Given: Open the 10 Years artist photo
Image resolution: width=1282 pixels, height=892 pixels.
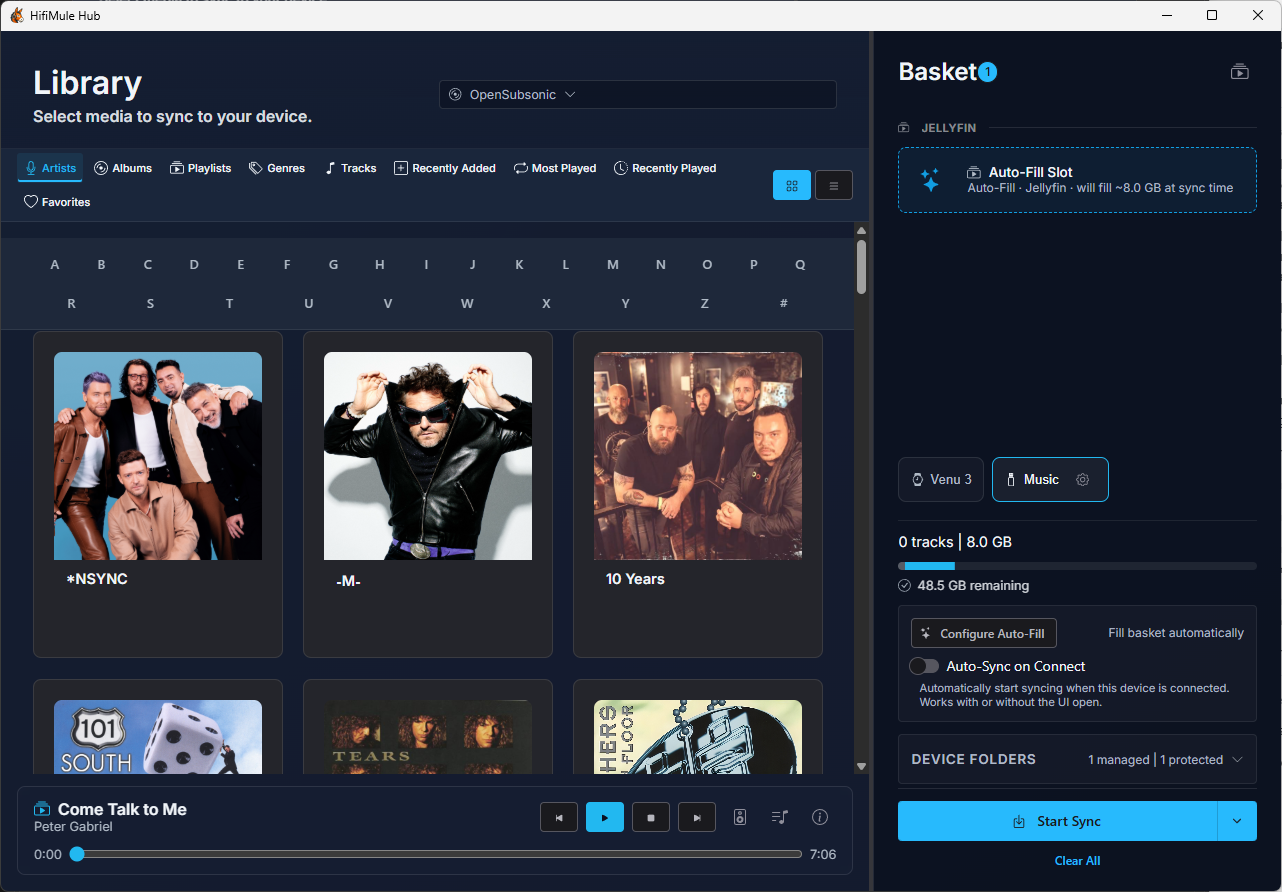Looking at the screenshot, I should [x=698, y=456].
